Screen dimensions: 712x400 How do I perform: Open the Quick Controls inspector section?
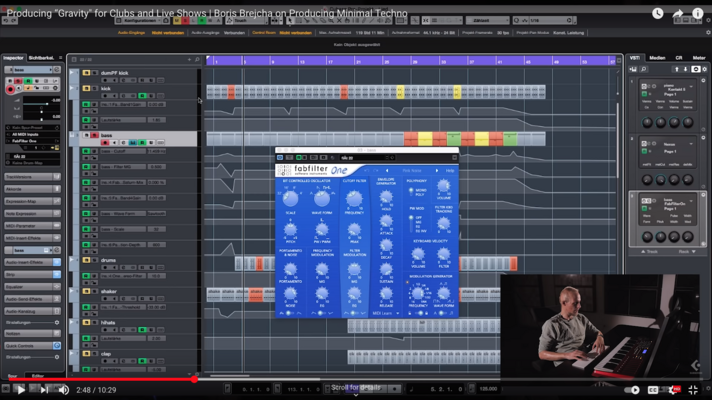tap(32, 346)
